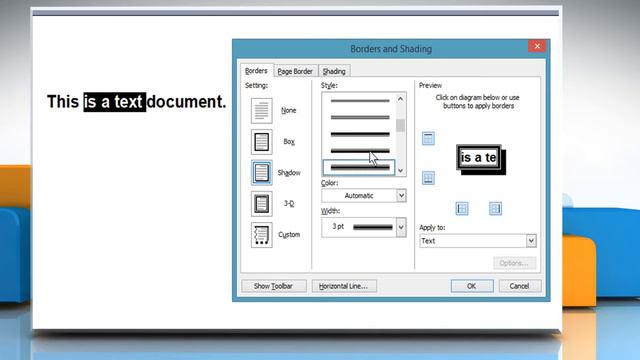Switch to the Borders tab
Viewport: 640px width, 360px height.
click(256, 71)
